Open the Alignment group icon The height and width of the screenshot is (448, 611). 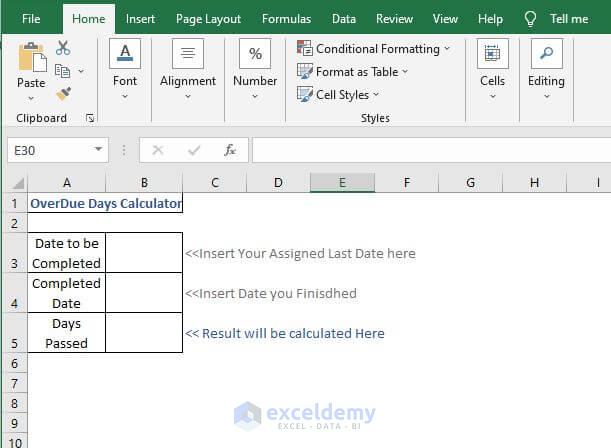pos(188,53)
